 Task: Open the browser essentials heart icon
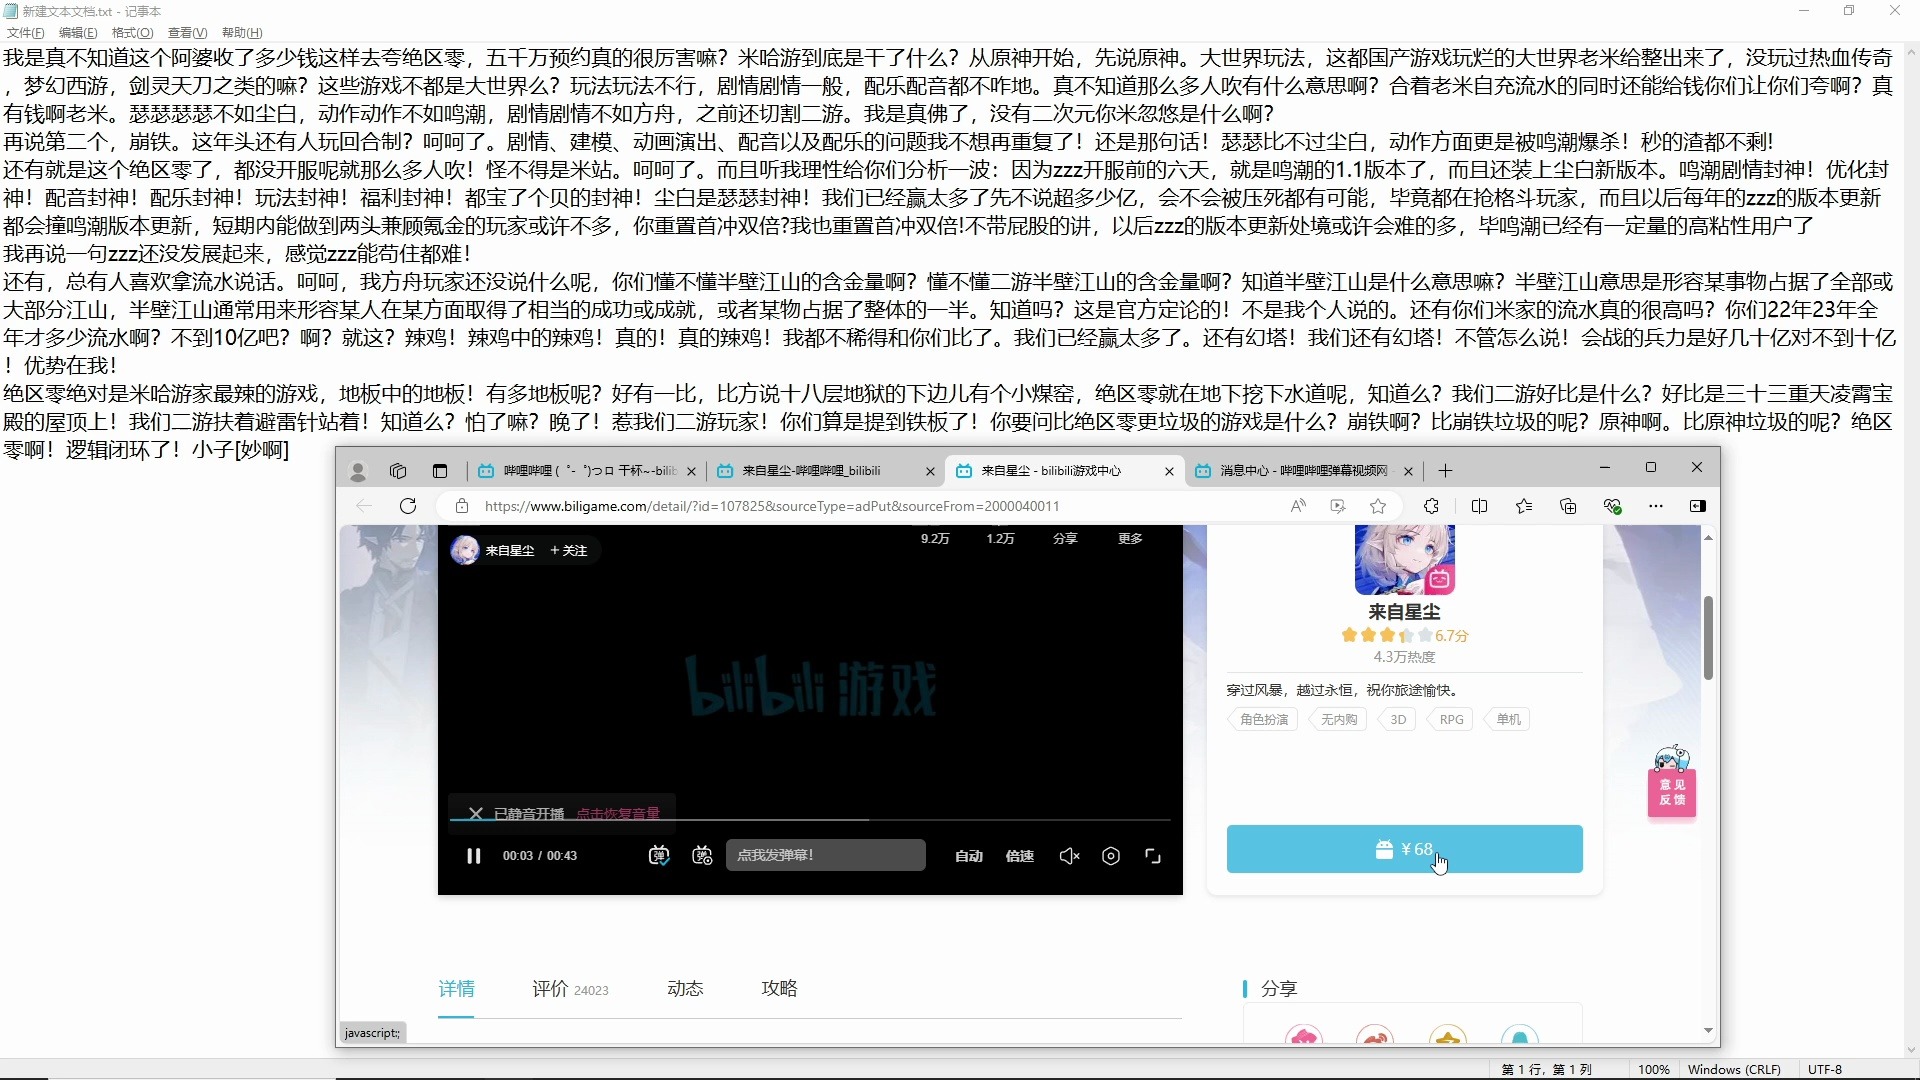pos(1612,506)
